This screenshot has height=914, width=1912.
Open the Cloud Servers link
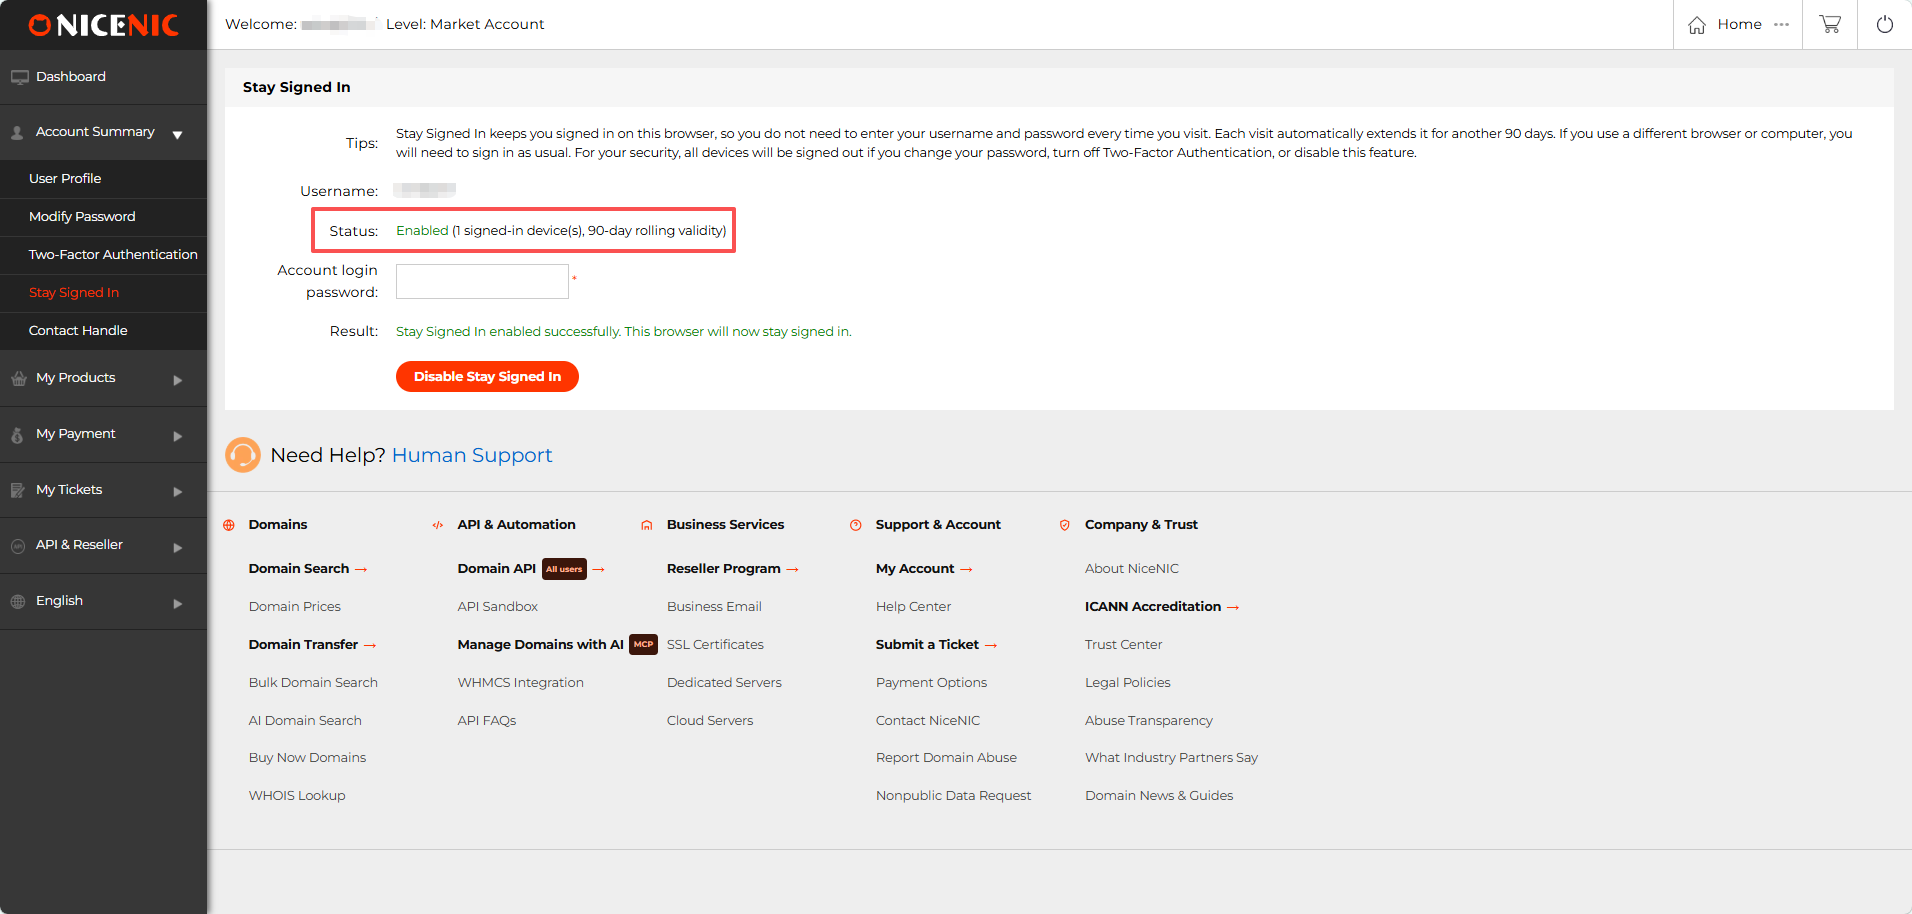710,721
